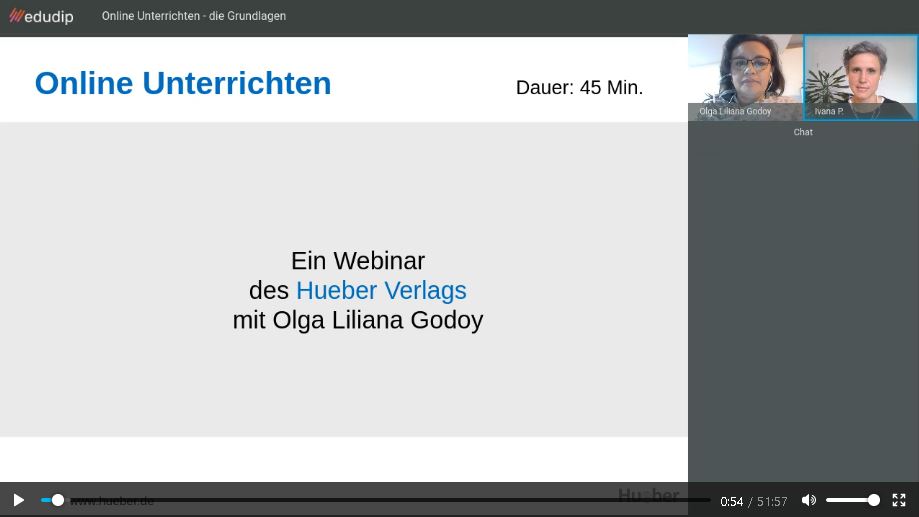The width and height of the screenshot is (919, 517).
Task: Play the webinar video
Action: click(19, 500)
